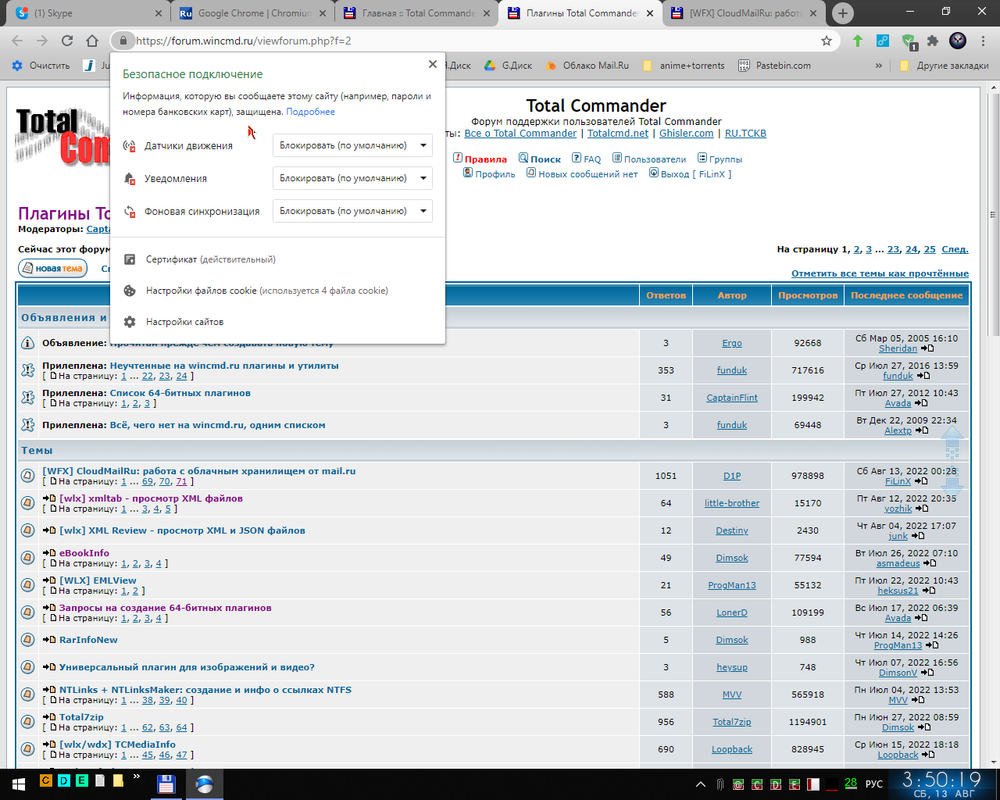Open the extensions puzzle icon

(x=933, y=41)
